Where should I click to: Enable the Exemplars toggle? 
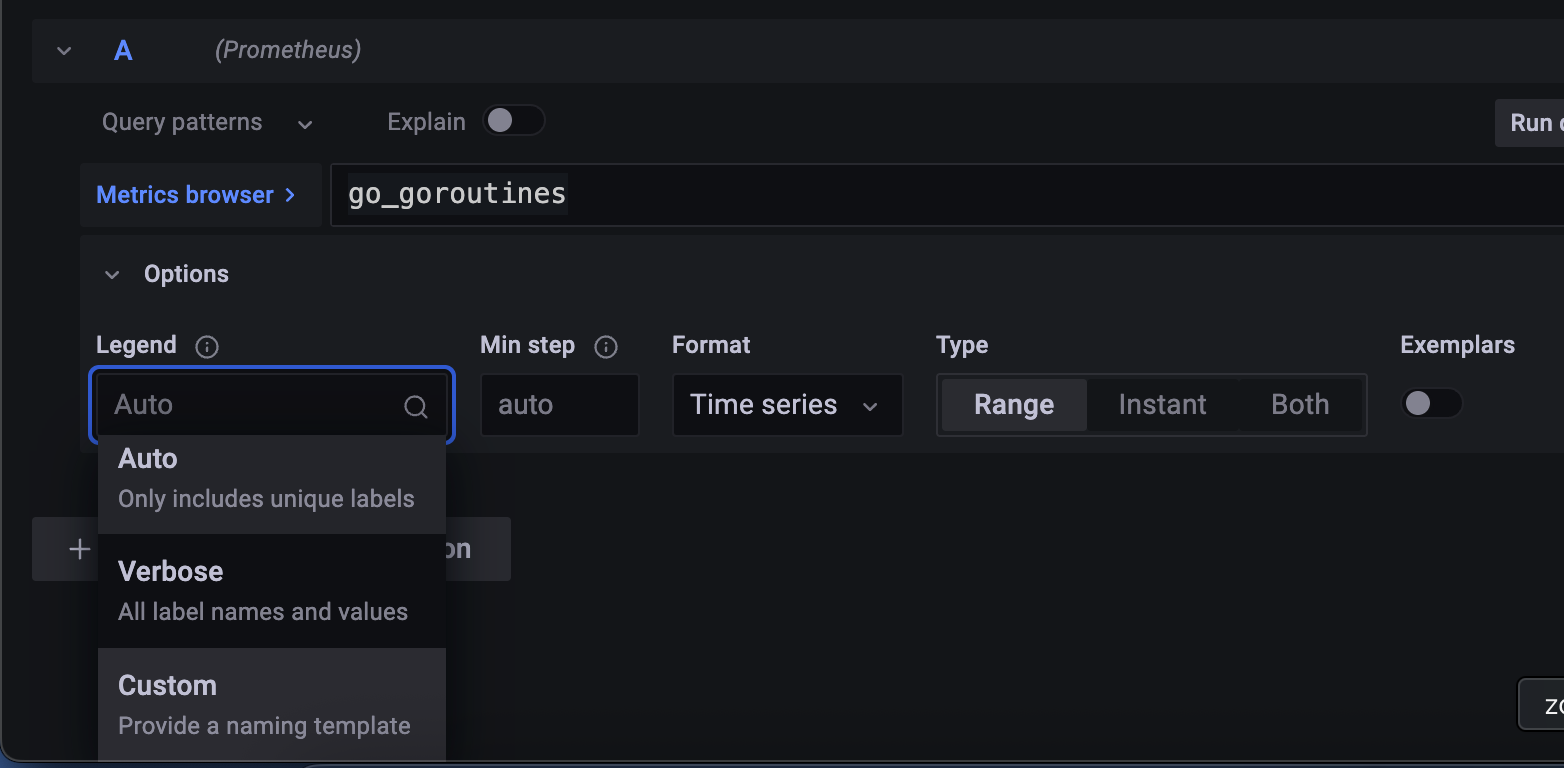[1431, 404]
